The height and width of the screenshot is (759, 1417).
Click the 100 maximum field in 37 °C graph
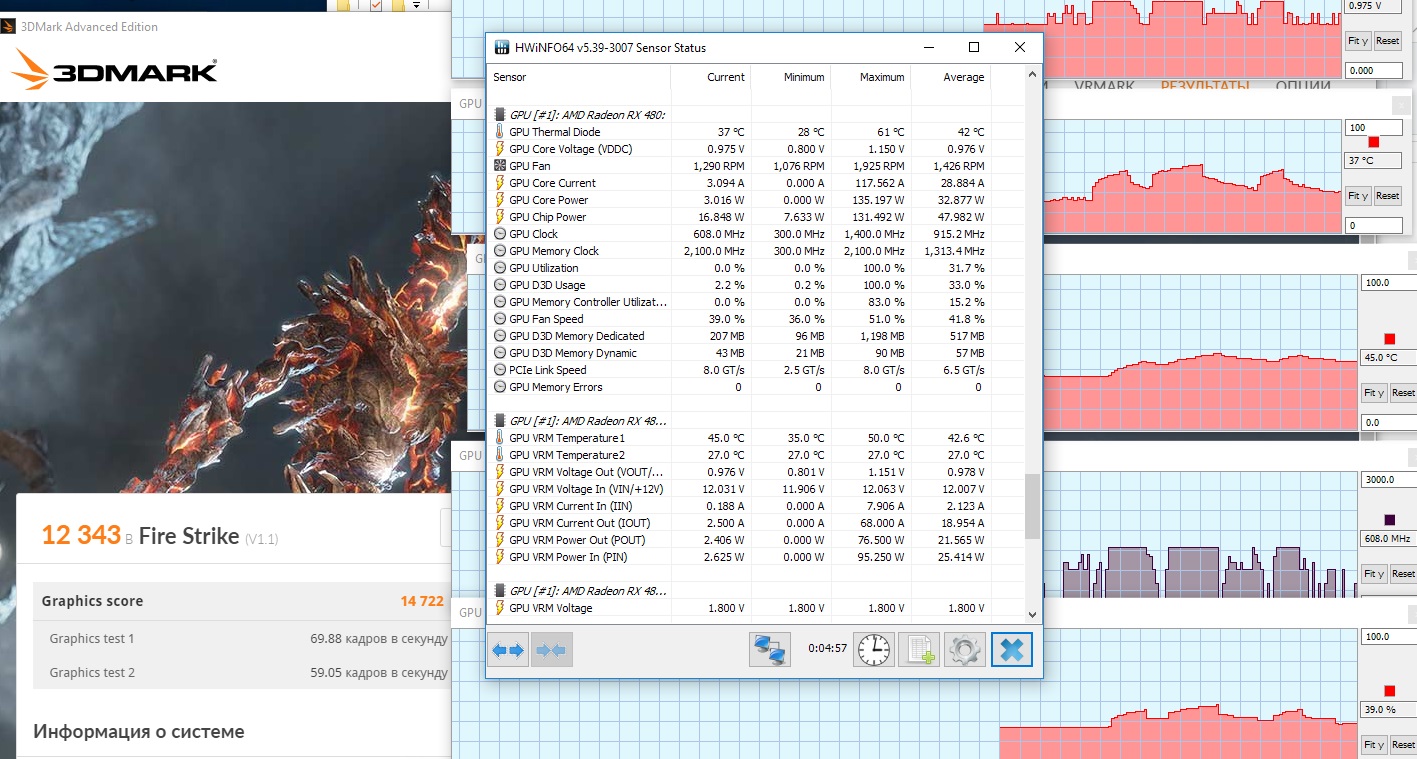tap(1373, 128)
